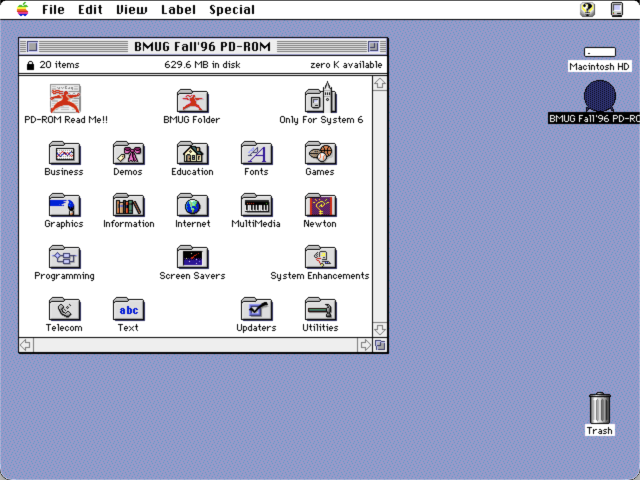The height and width of the screenshot is (480, 640).
Task: Select the BMUG Fall'96 PD-ROM disc desktop icon
Action: [x=600, y=96]
